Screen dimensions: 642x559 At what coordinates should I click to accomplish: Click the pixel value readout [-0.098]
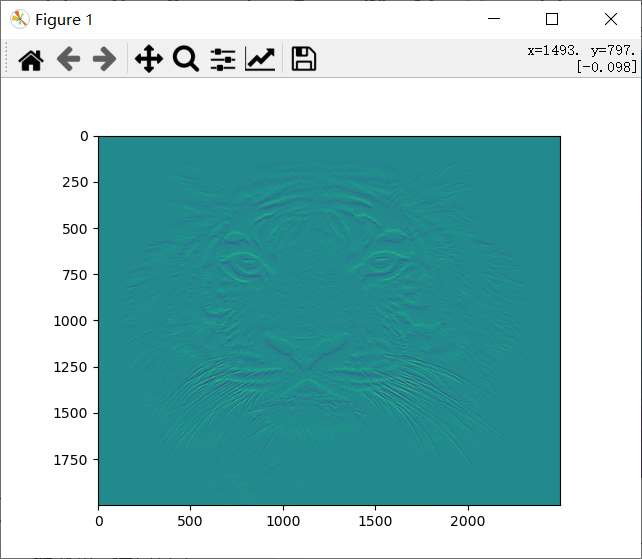click(x=607, y=66)
